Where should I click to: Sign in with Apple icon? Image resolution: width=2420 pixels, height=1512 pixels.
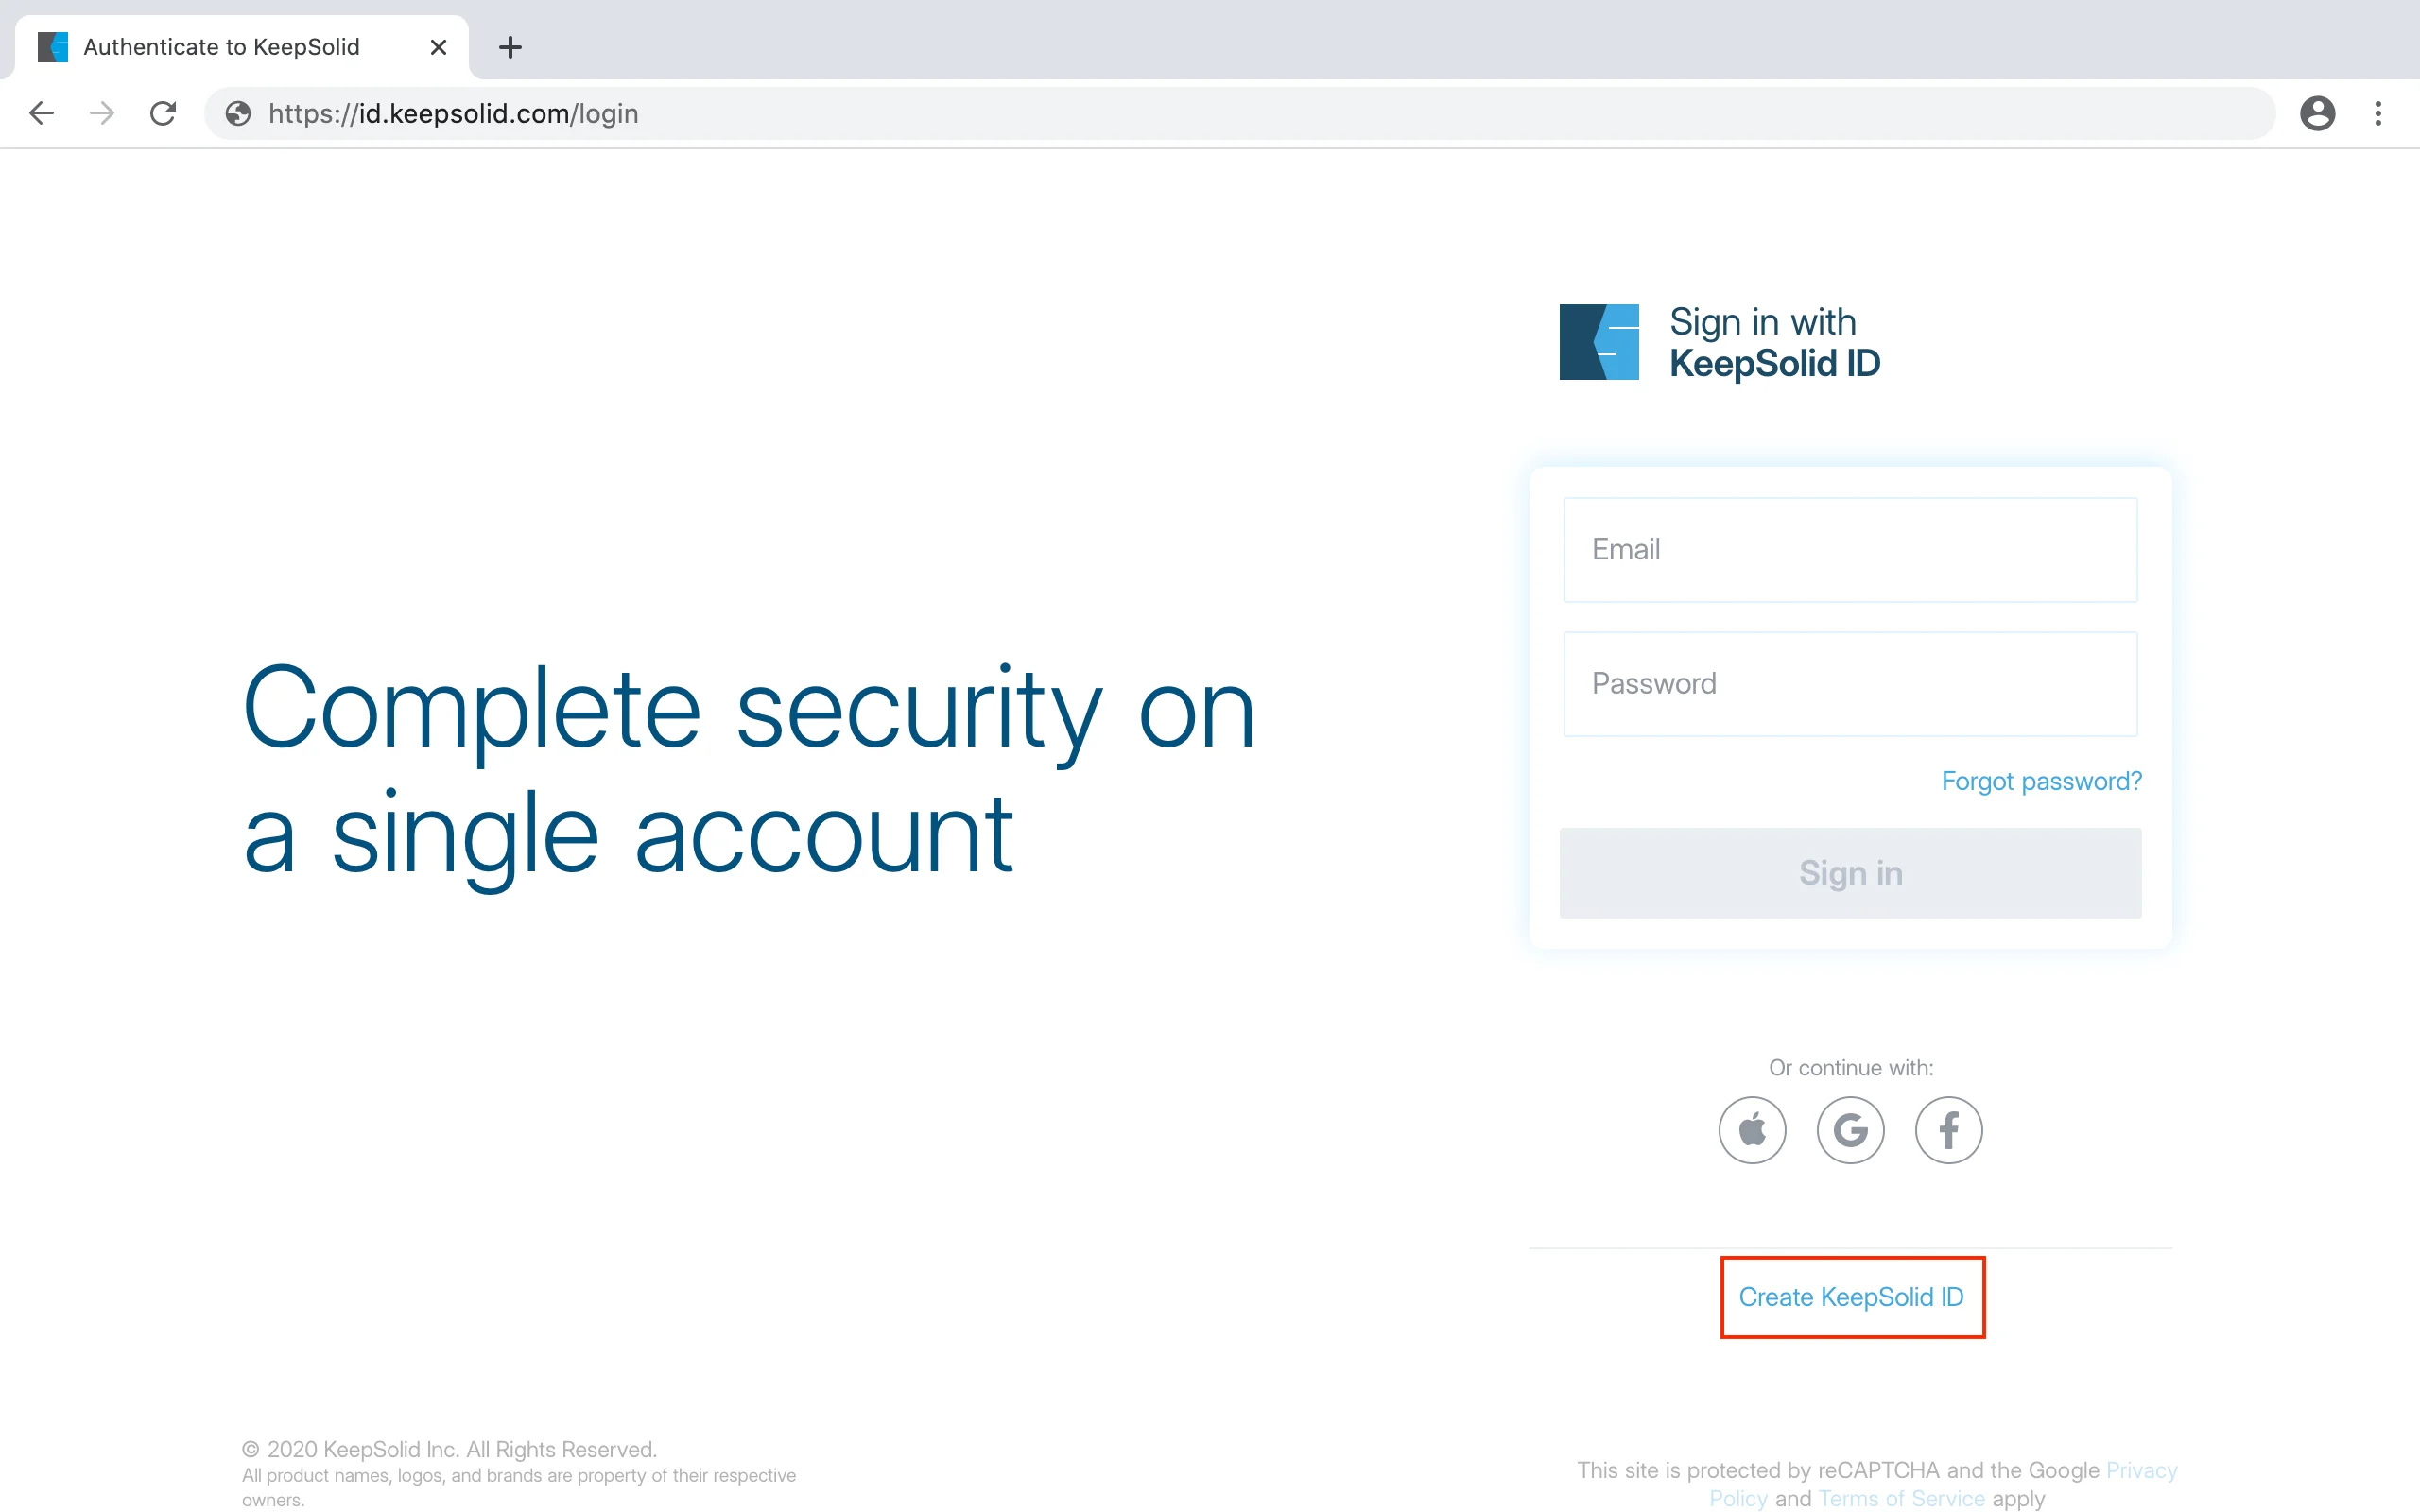1752,1130
